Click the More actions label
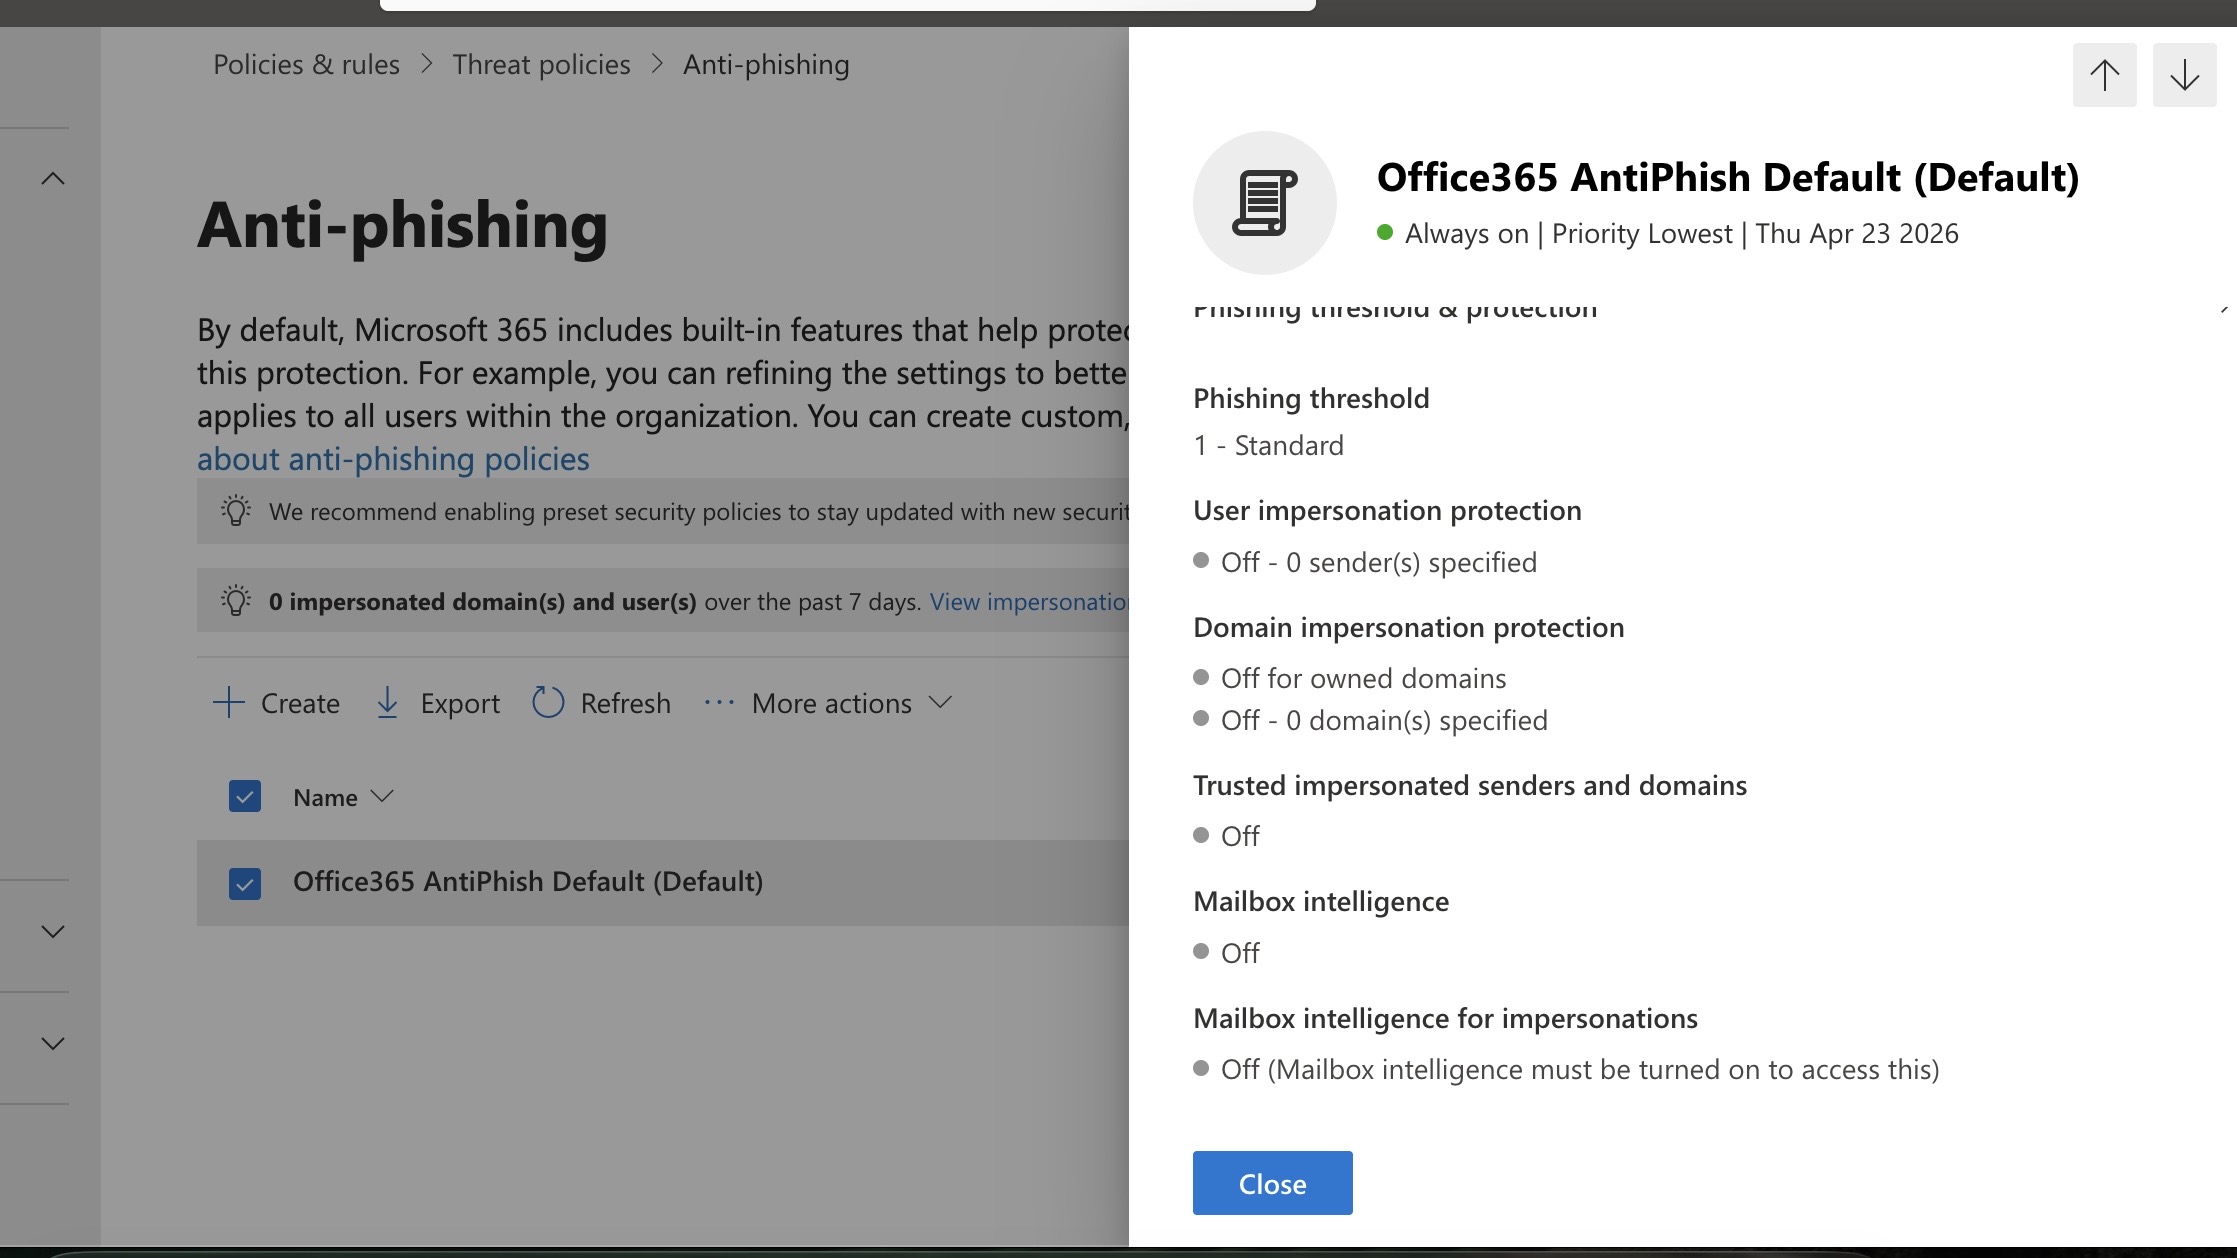2237x1258 pixels. (x=831, y=703)
